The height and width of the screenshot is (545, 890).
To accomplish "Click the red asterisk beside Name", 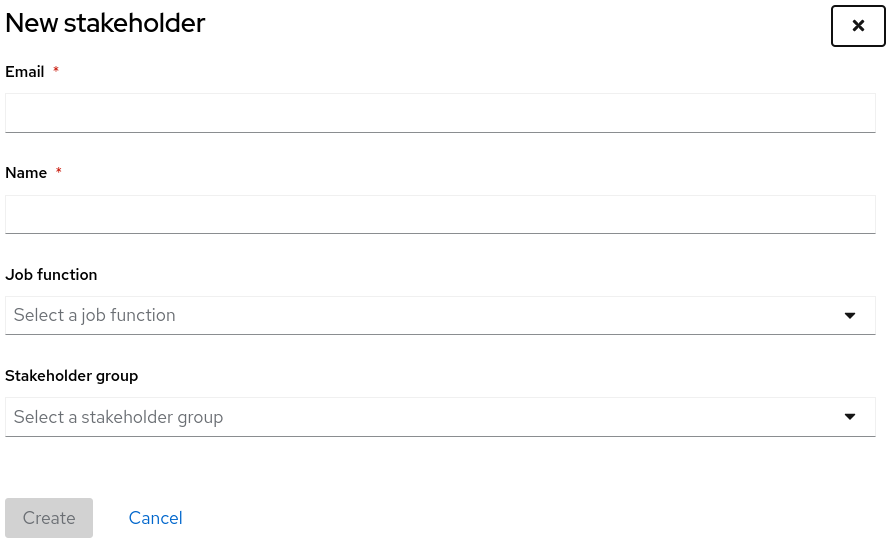I will (59, 173).
